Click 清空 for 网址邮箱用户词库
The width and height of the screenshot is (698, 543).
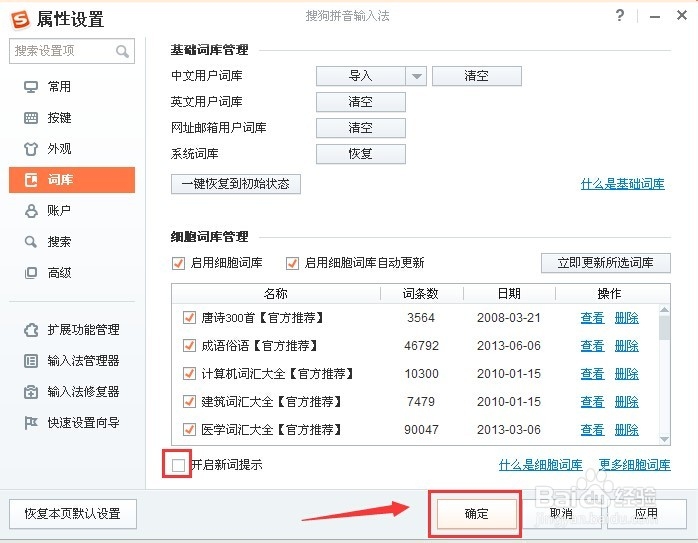pos(361,128)
